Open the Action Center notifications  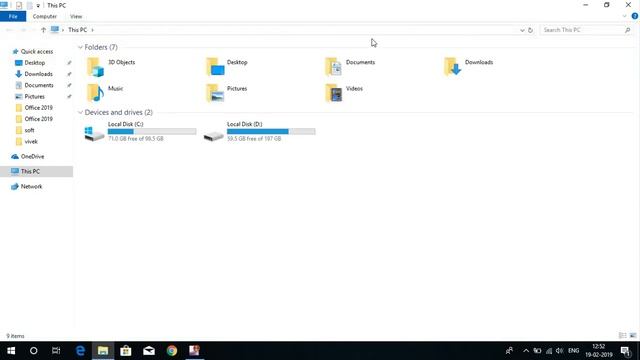[625, 351]
